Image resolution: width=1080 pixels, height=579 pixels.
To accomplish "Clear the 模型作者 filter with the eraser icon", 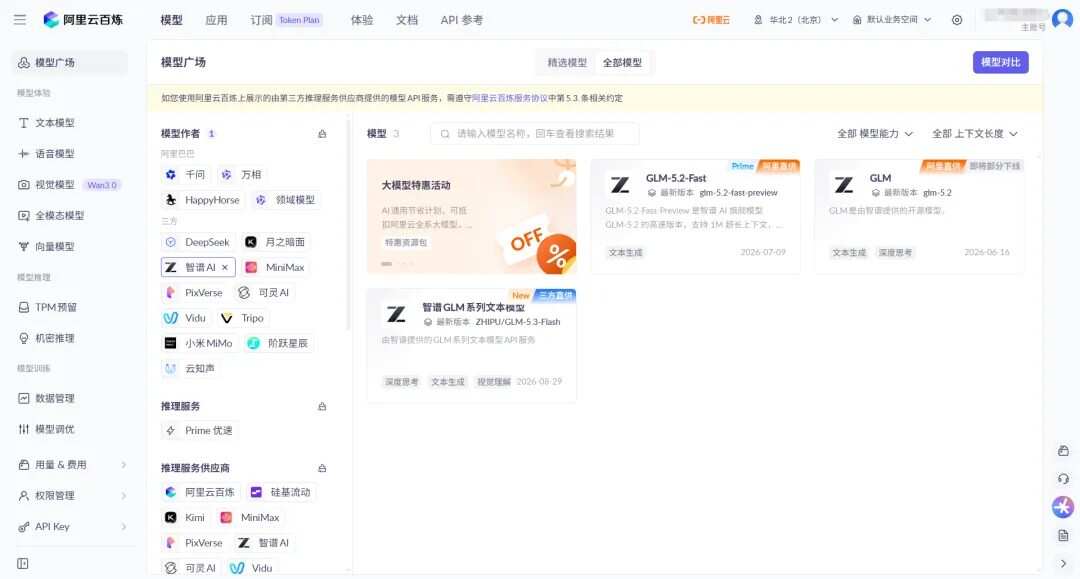I will (x=322, y=134).
